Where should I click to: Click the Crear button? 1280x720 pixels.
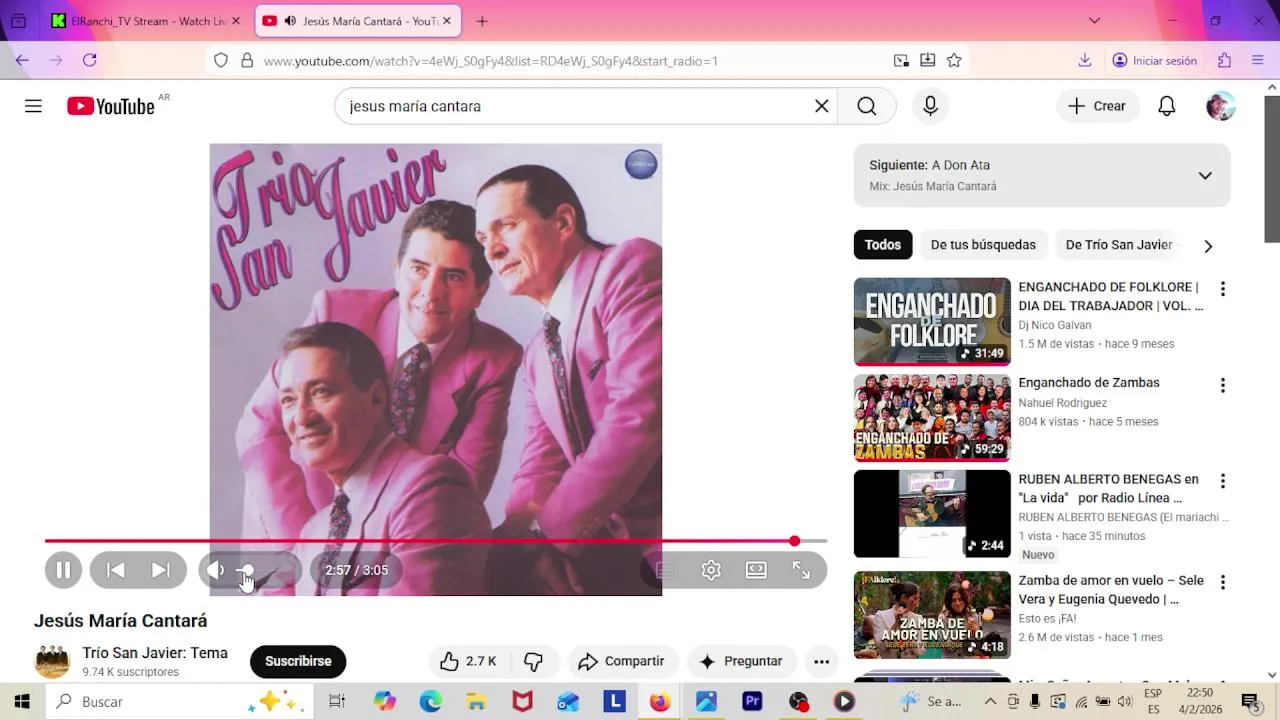[1097, 106]
